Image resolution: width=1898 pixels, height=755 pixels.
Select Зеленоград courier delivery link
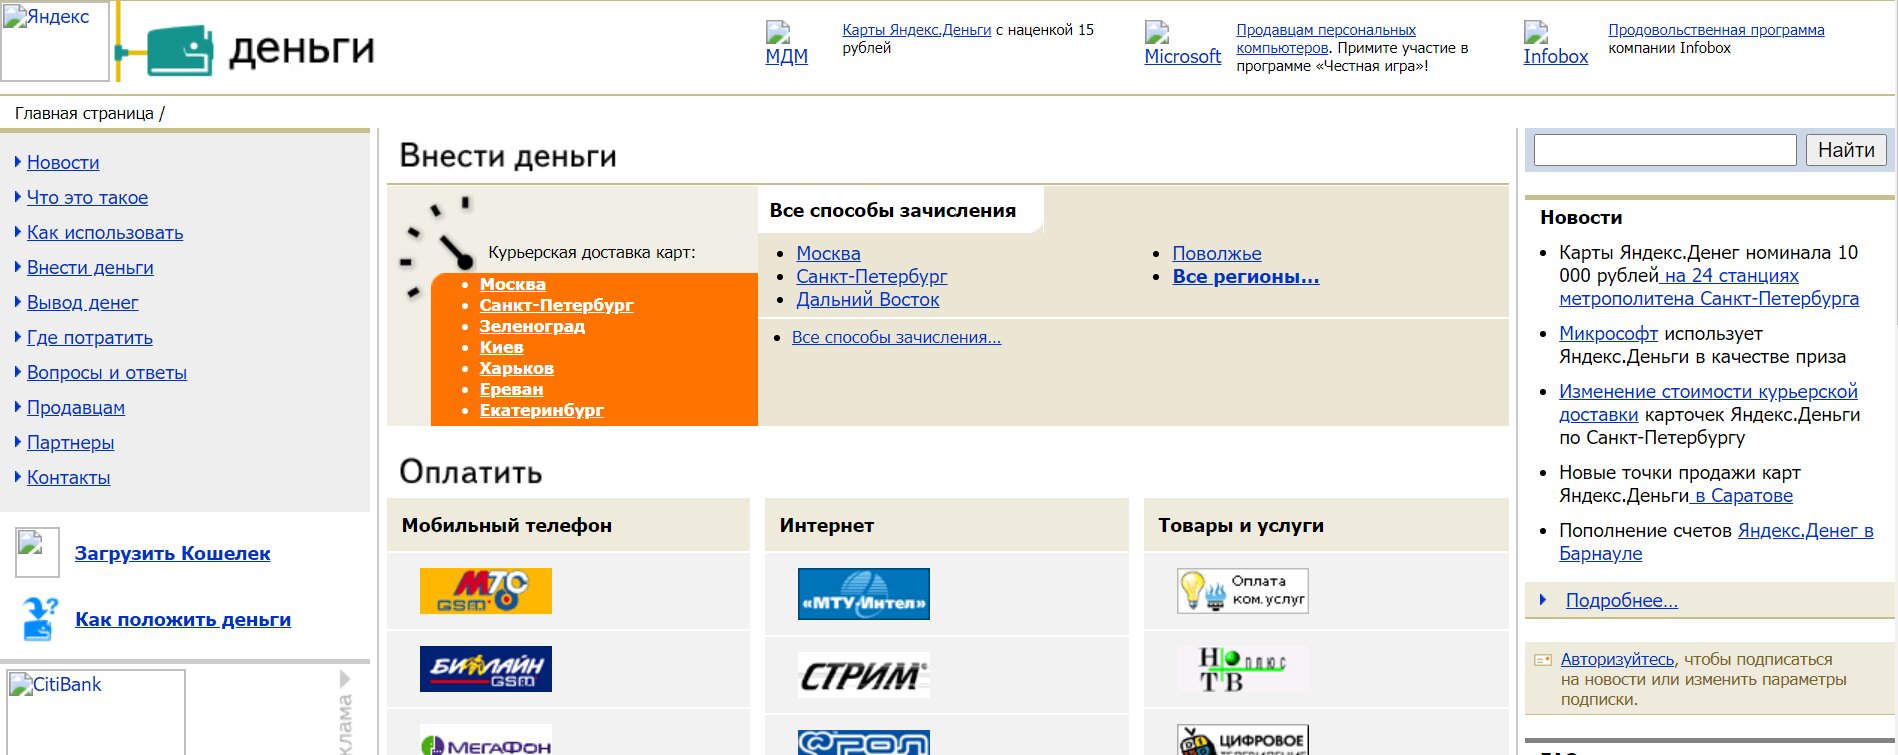[x=532, y=326]
